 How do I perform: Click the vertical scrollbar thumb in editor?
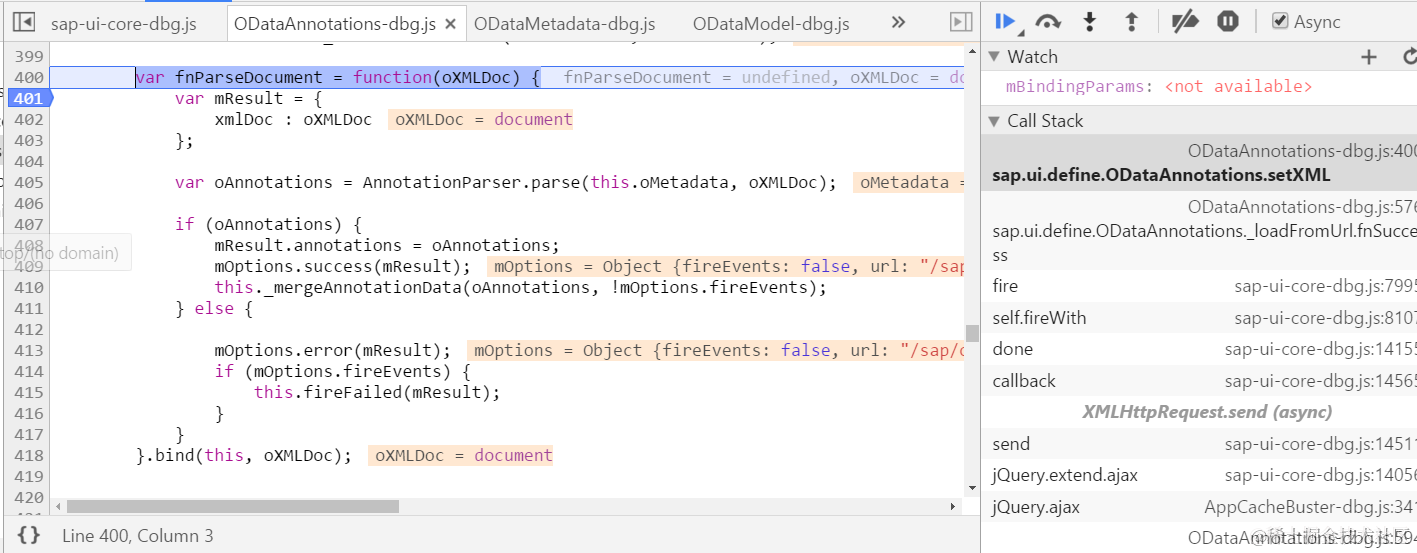tap(972, 333)
